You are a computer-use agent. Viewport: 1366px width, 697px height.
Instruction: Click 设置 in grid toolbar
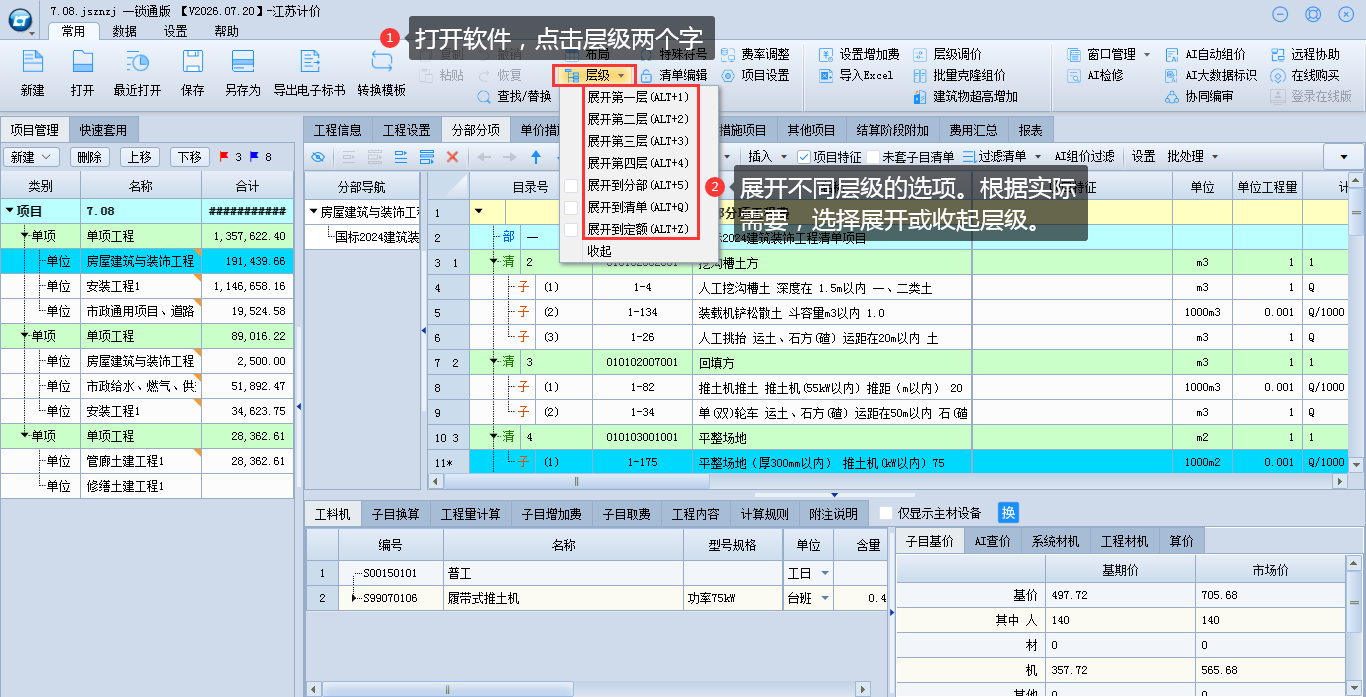1143,157
